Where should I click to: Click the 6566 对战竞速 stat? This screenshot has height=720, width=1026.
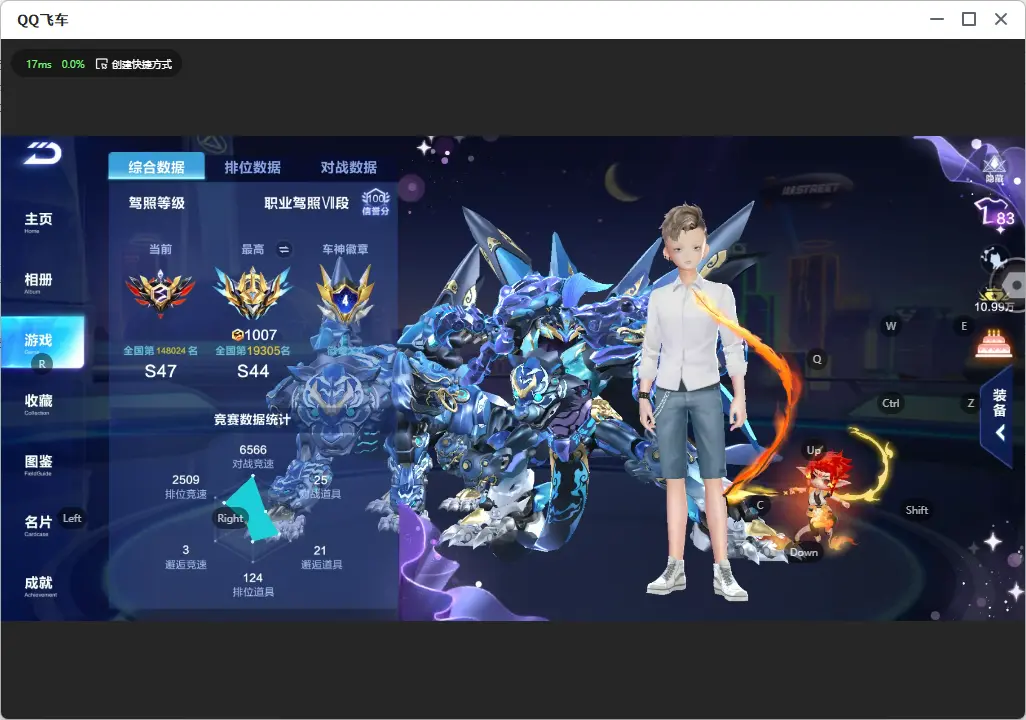point(253,456)
